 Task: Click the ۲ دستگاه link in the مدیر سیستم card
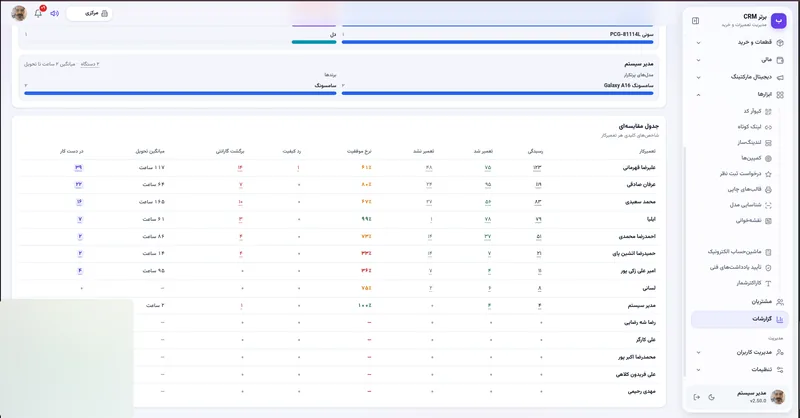pyautogui.click(x=90, y=64)
